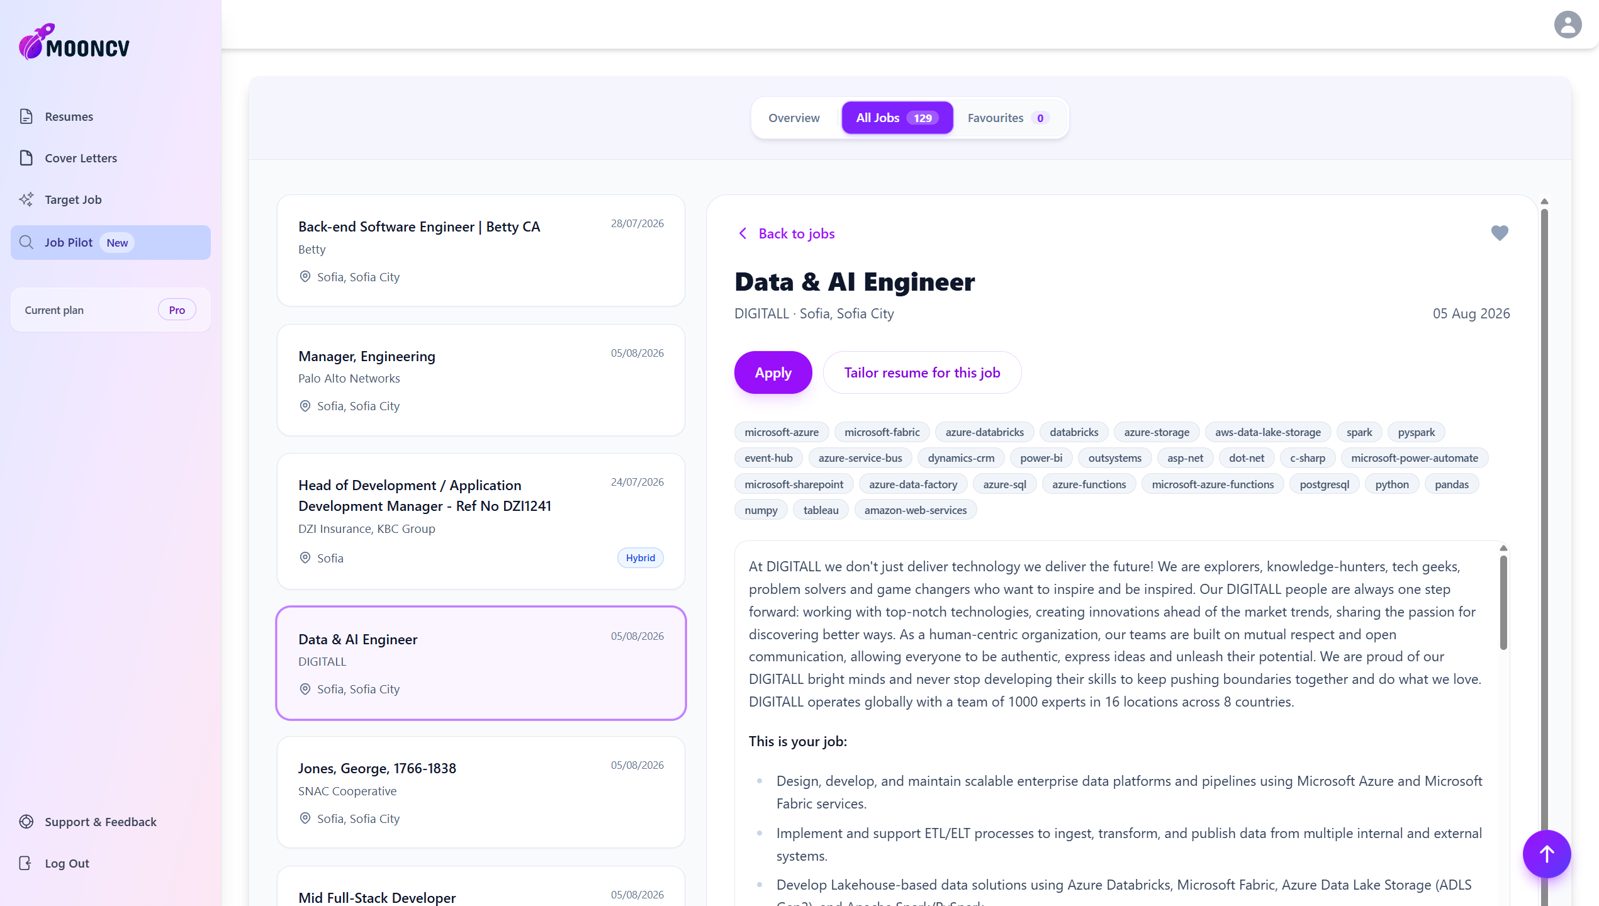Click location pin on DIGITALL job card
Image resolution: width=1599 pixels, height=906 pixels.
point(305,689)
